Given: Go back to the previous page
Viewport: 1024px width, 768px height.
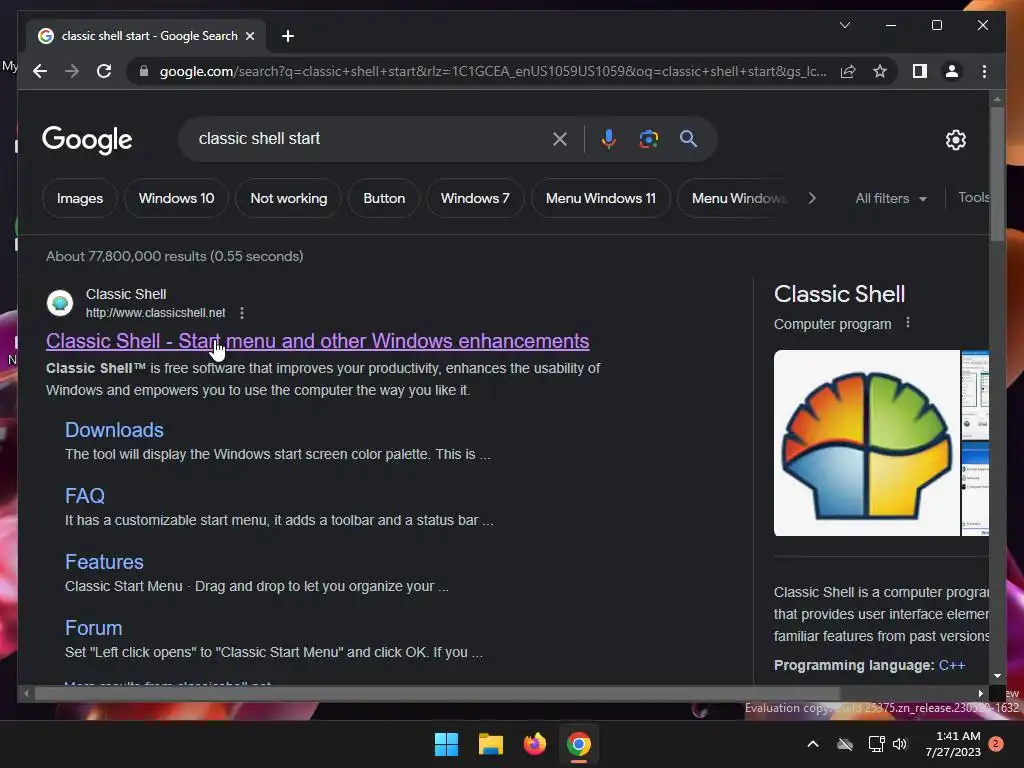Looking at the screenshot, I should coord(40,71).
